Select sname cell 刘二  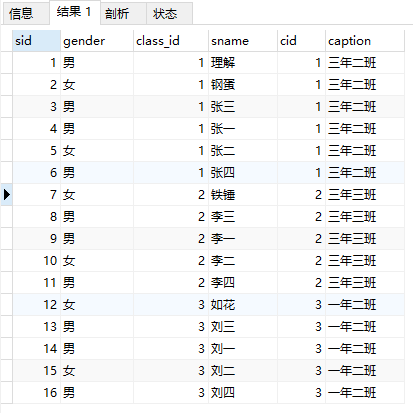point(243,370)
